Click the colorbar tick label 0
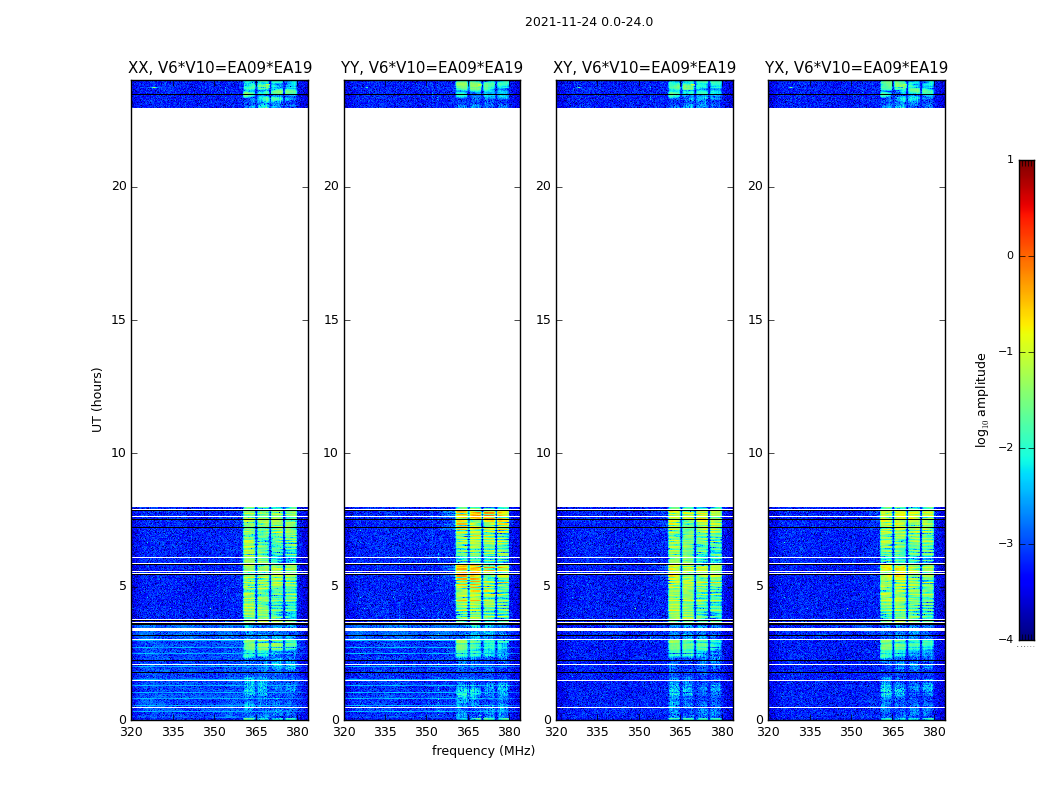 click(x=1009, y=256)
